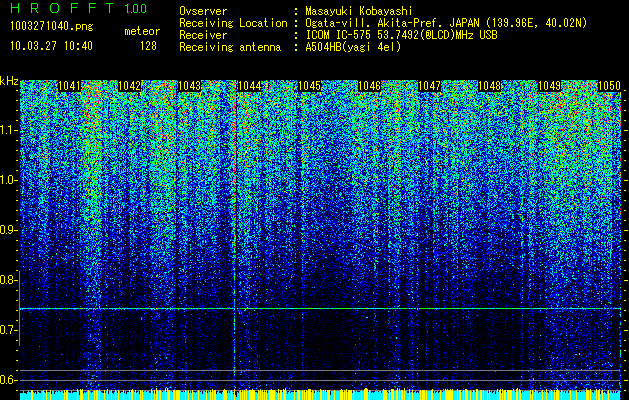Click the meteor label
Image resolution: width=629 pixels, height=400 pixels.
[x=142, y=31]
